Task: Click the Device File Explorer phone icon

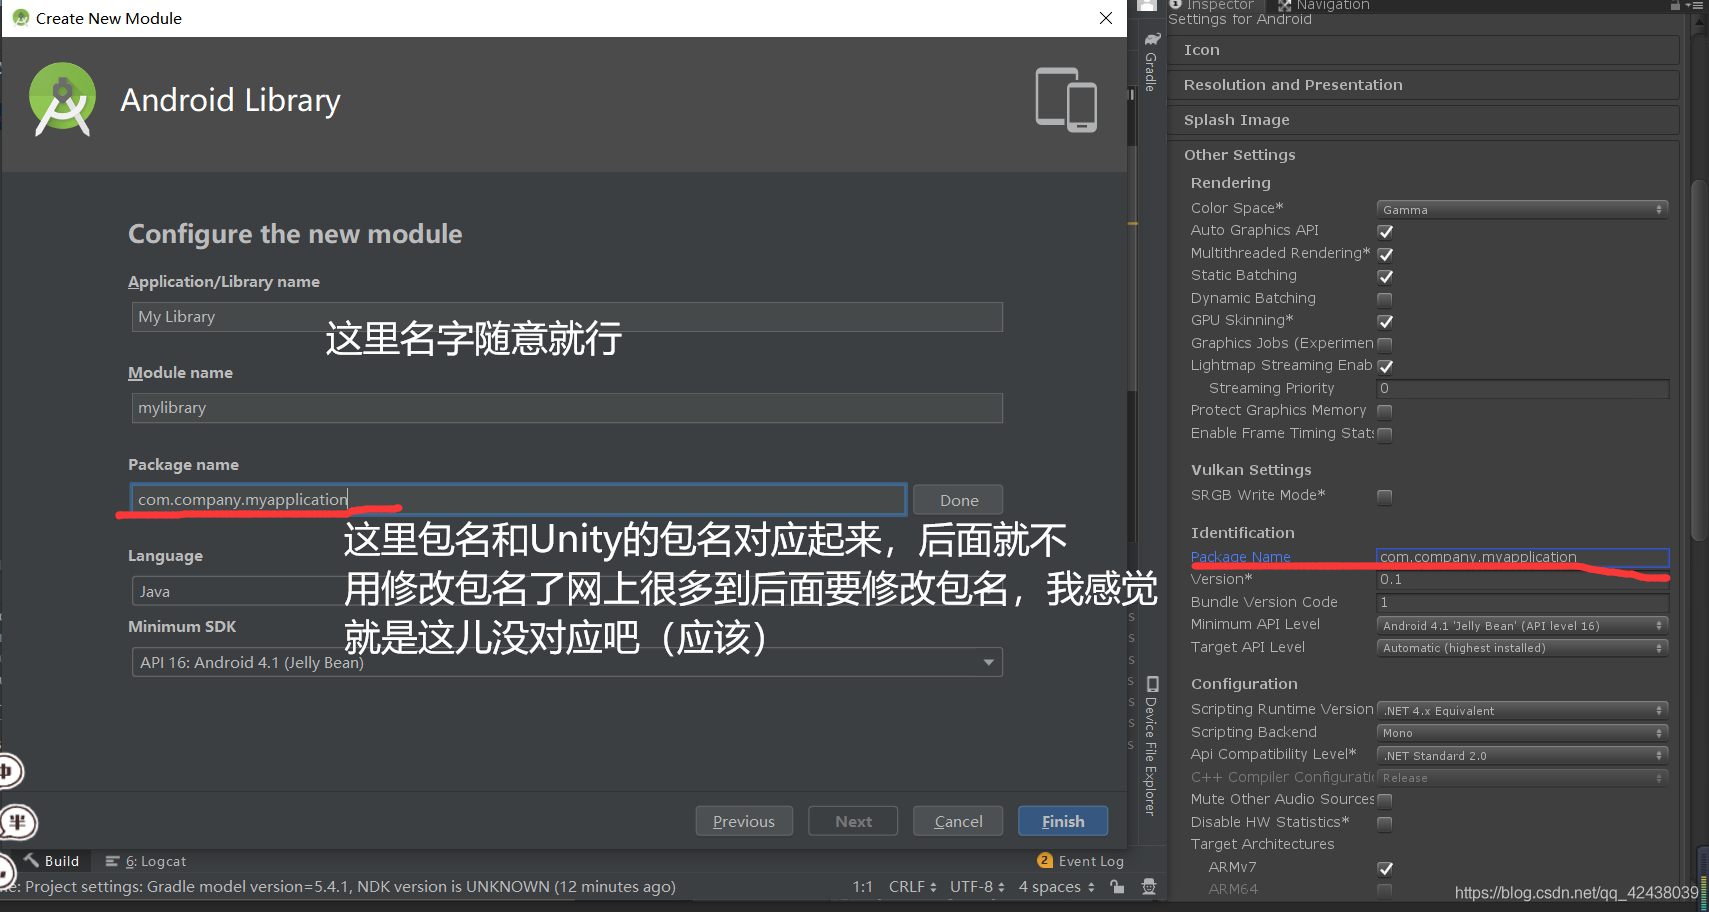Action: coord(1152,684)
